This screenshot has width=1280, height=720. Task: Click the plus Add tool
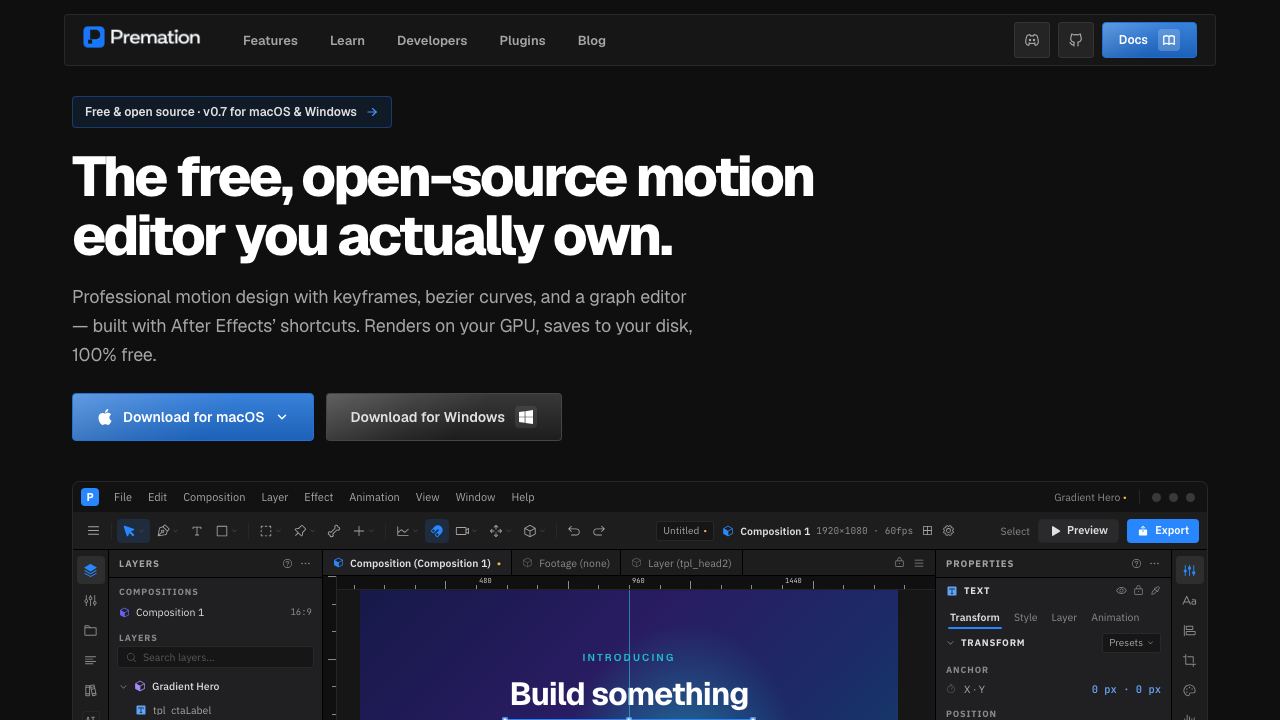point(359,531)
